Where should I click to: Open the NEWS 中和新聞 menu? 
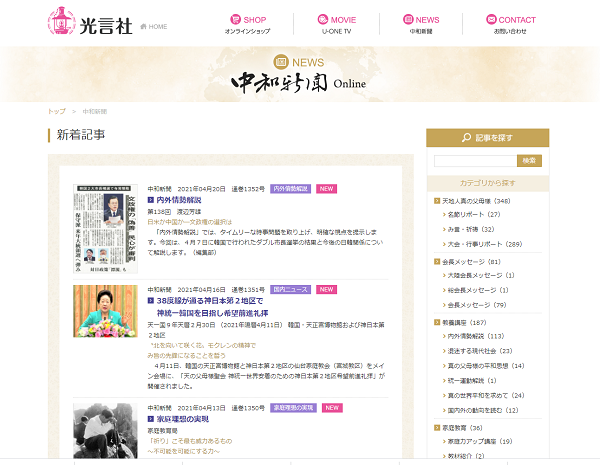(x=421, y=24)
